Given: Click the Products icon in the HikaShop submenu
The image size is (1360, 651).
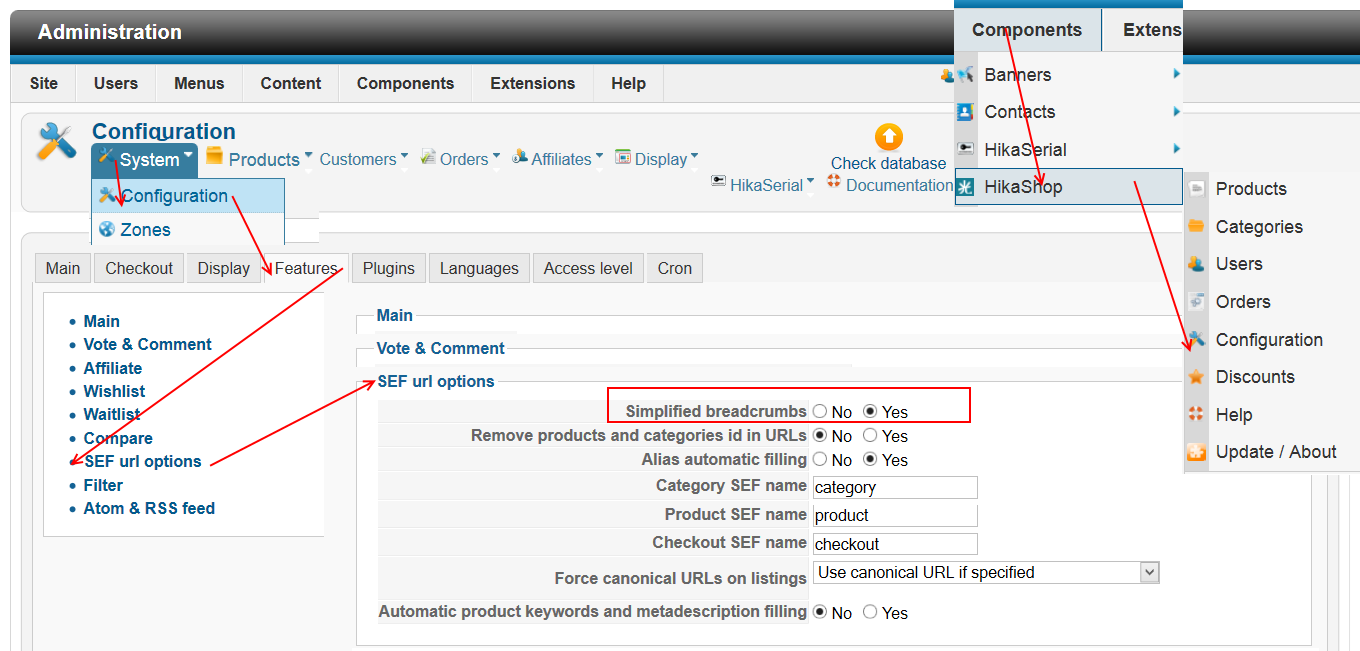Looking at the screenshot, I should [x=1196, y=189].
